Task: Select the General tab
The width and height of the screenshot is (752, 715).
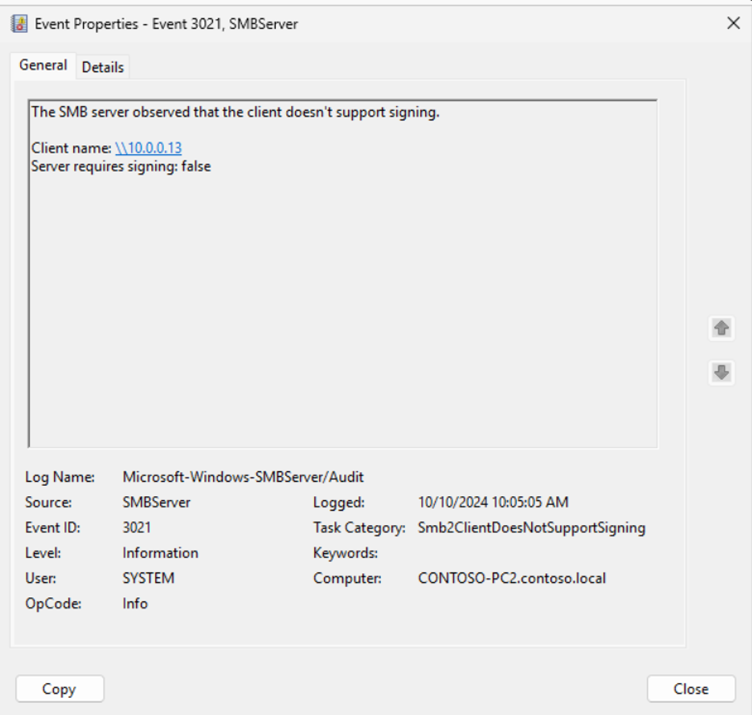Action: coord(43,65)
